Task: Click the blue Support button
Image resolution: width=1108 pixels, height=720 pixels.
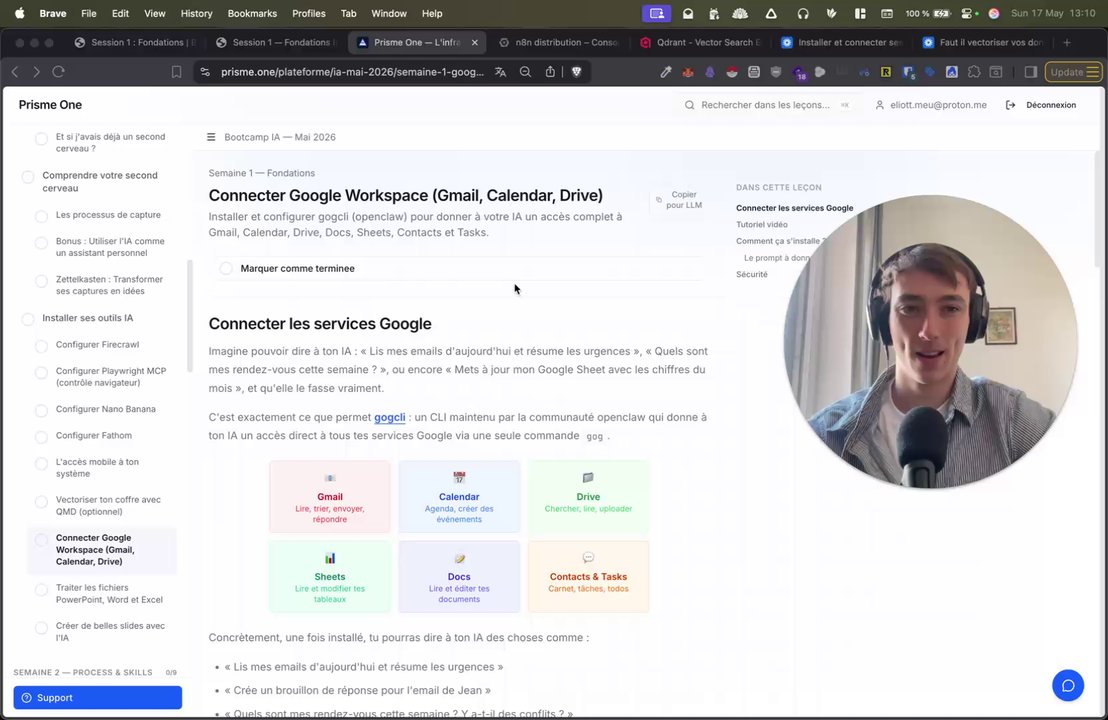Action: click(98, 697)
